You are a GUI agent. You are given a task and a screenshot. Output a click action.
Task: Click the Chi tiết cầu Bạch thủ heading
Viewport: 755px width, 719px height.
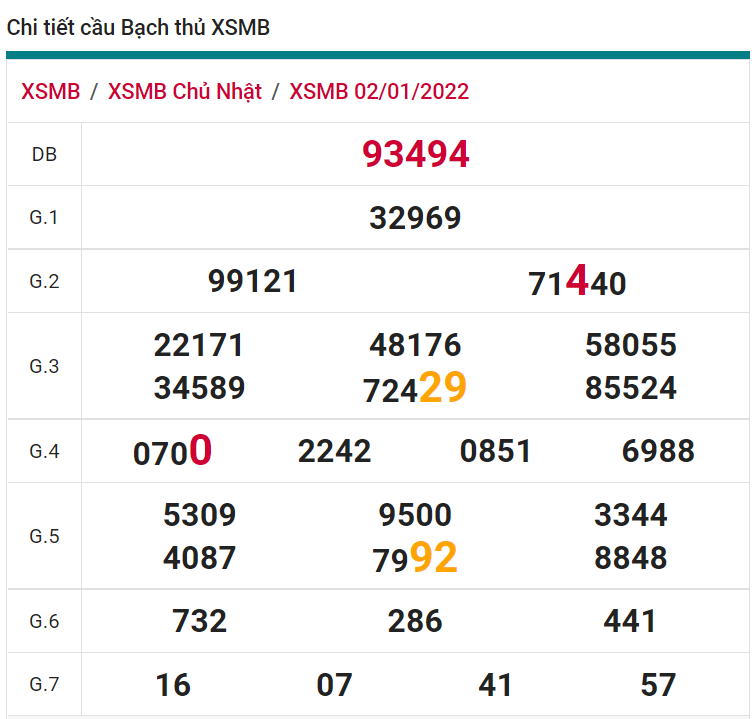point(138,28)
